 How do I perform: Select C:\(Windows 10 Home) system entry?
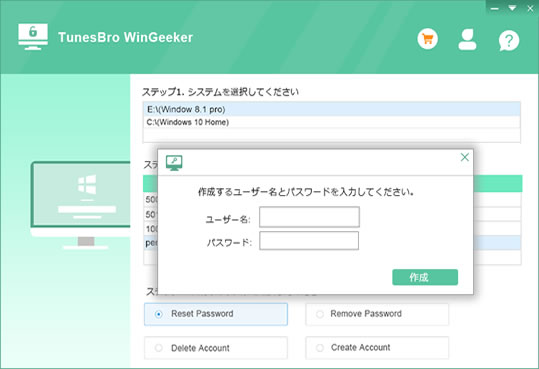[332, 122]
